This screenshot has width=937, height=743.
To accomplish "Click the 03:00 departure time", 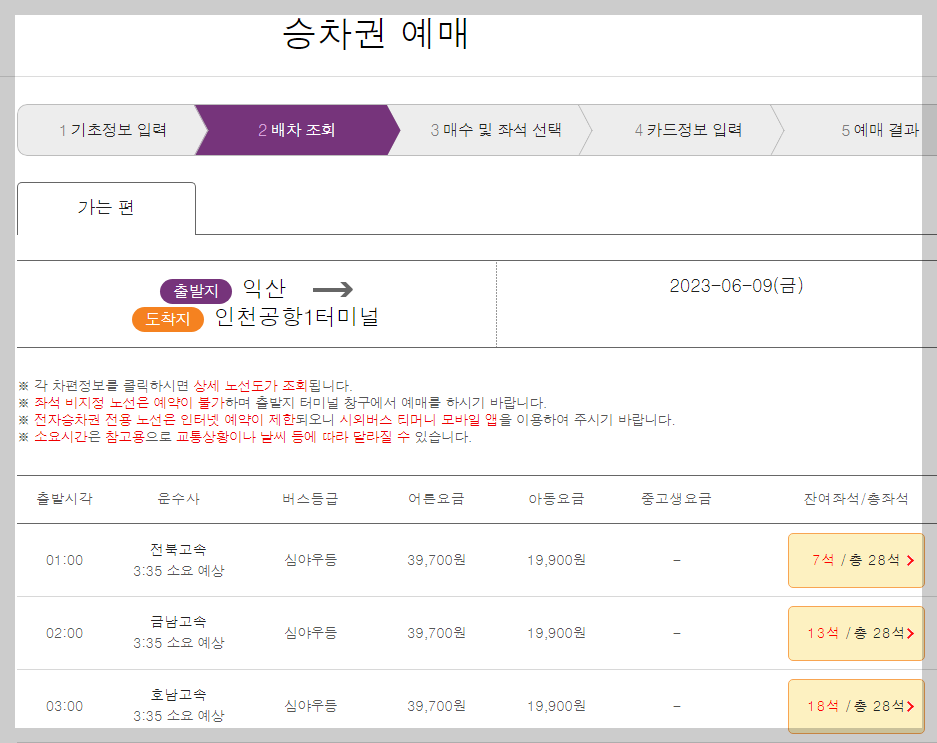I will (x=65, y=706).
